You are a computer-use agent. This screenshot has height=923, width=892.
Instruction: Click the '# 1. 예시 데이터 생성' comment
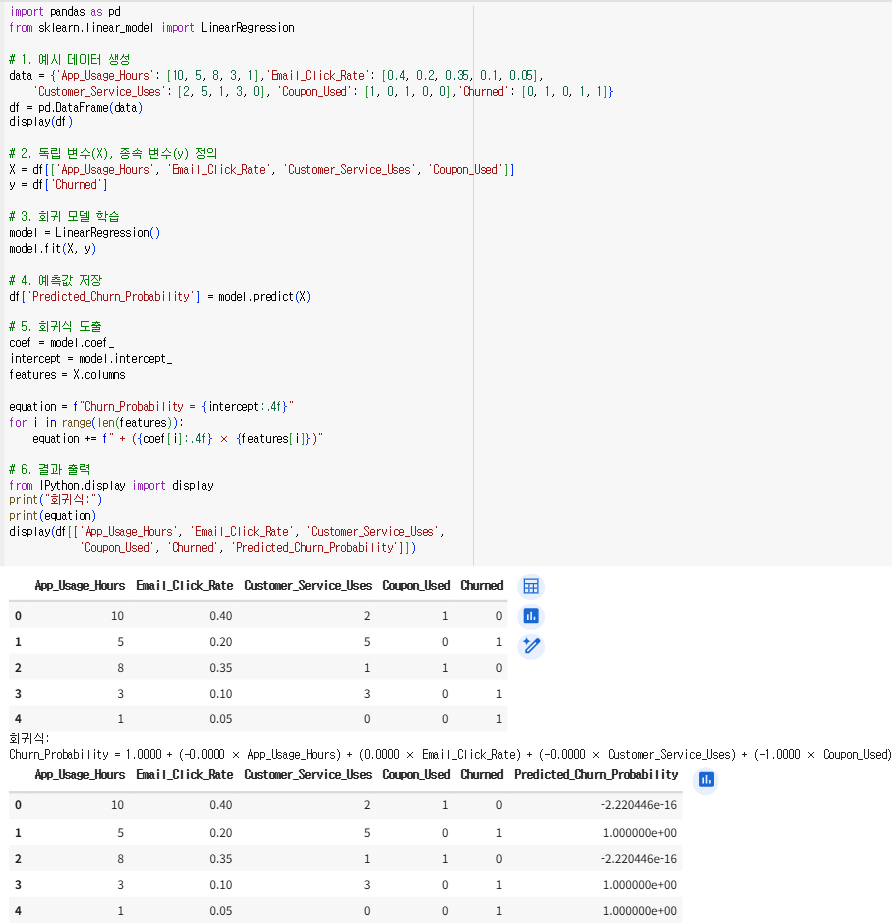point(69,59)
